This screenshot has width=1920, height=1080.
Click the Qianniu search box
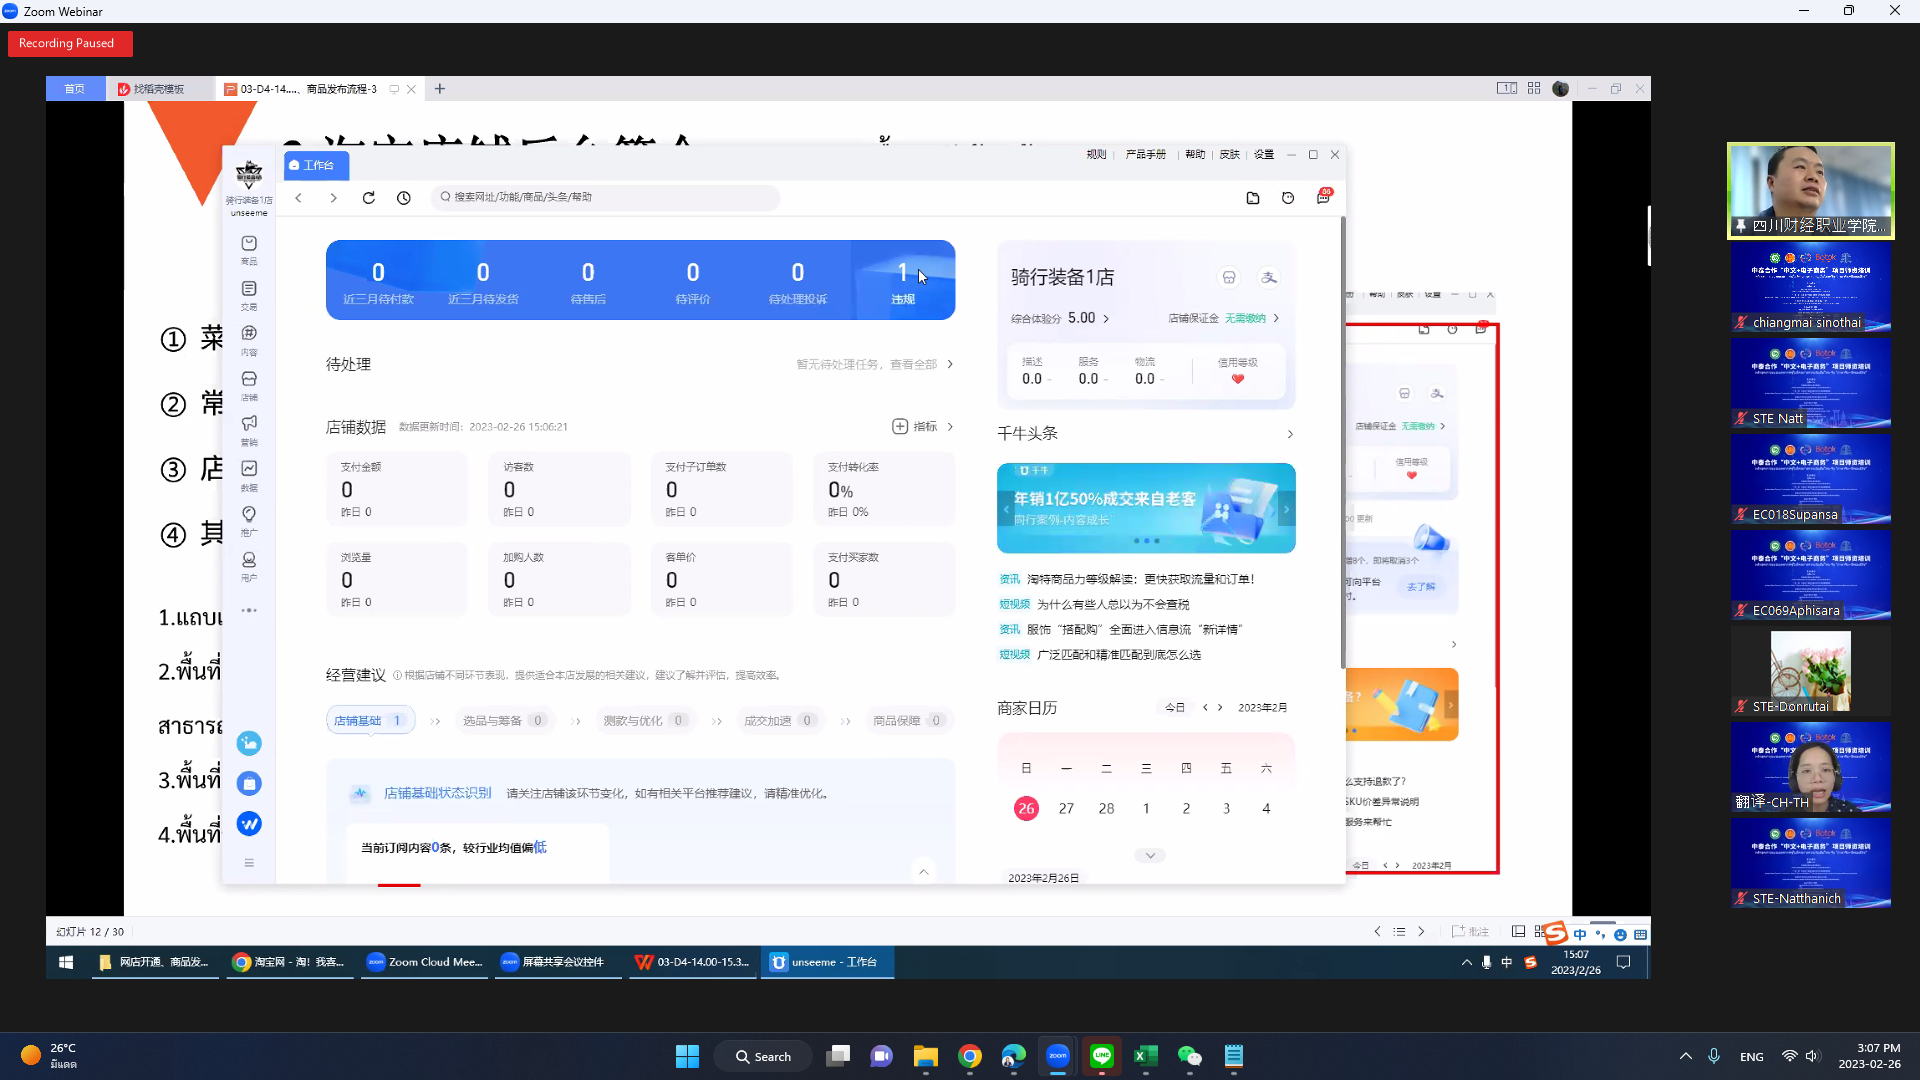click(605, 197)
